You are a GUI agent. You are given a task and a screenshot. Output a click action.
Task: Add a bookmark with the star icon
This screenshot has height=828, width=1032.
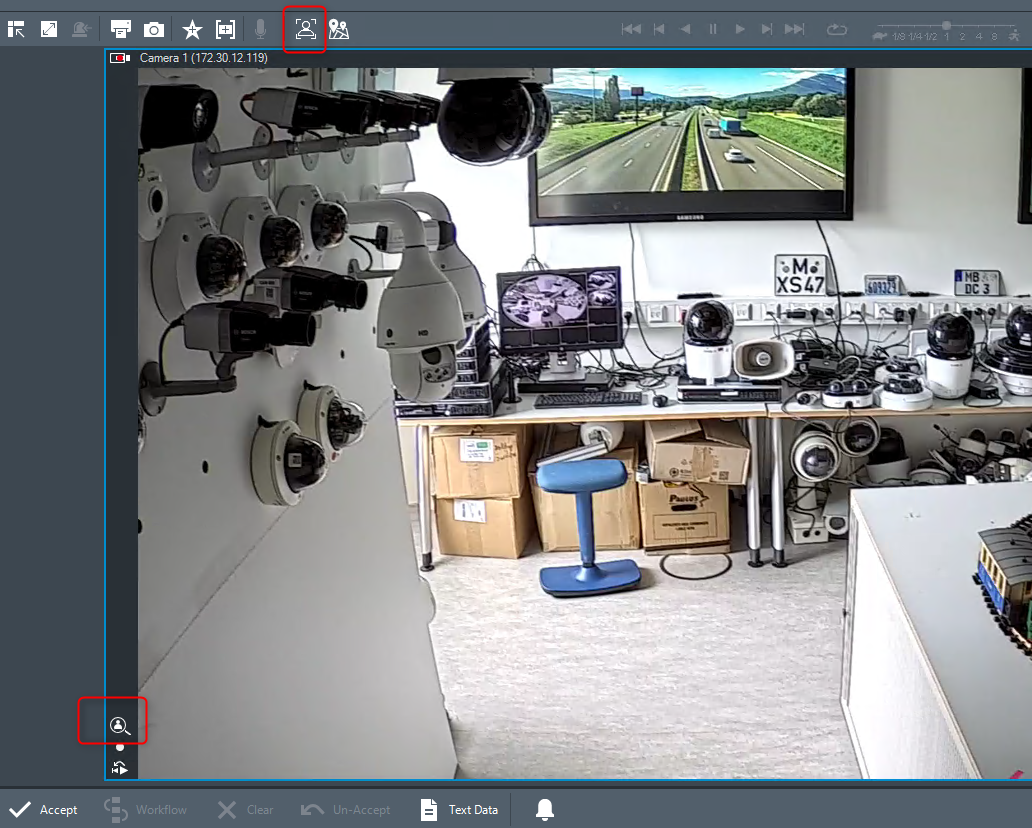[x=192, y=30]
